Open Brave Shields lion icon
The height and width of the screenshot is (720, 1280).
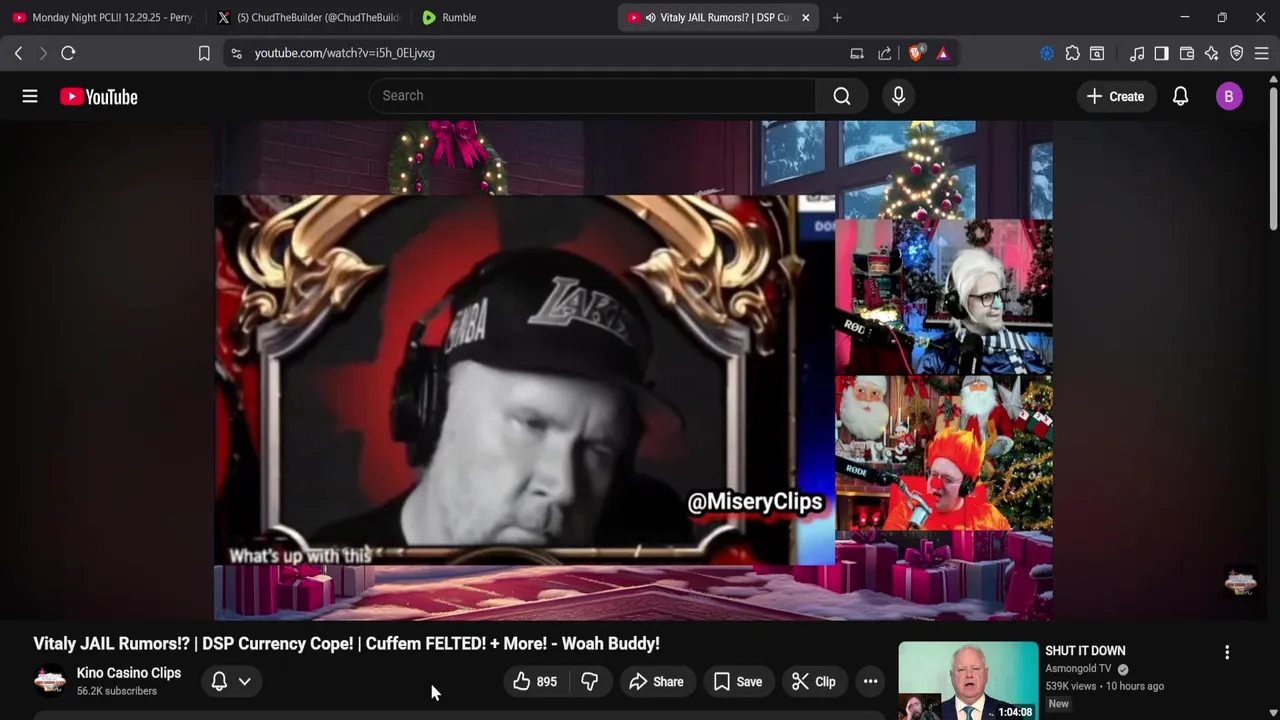tap(915, 53)
